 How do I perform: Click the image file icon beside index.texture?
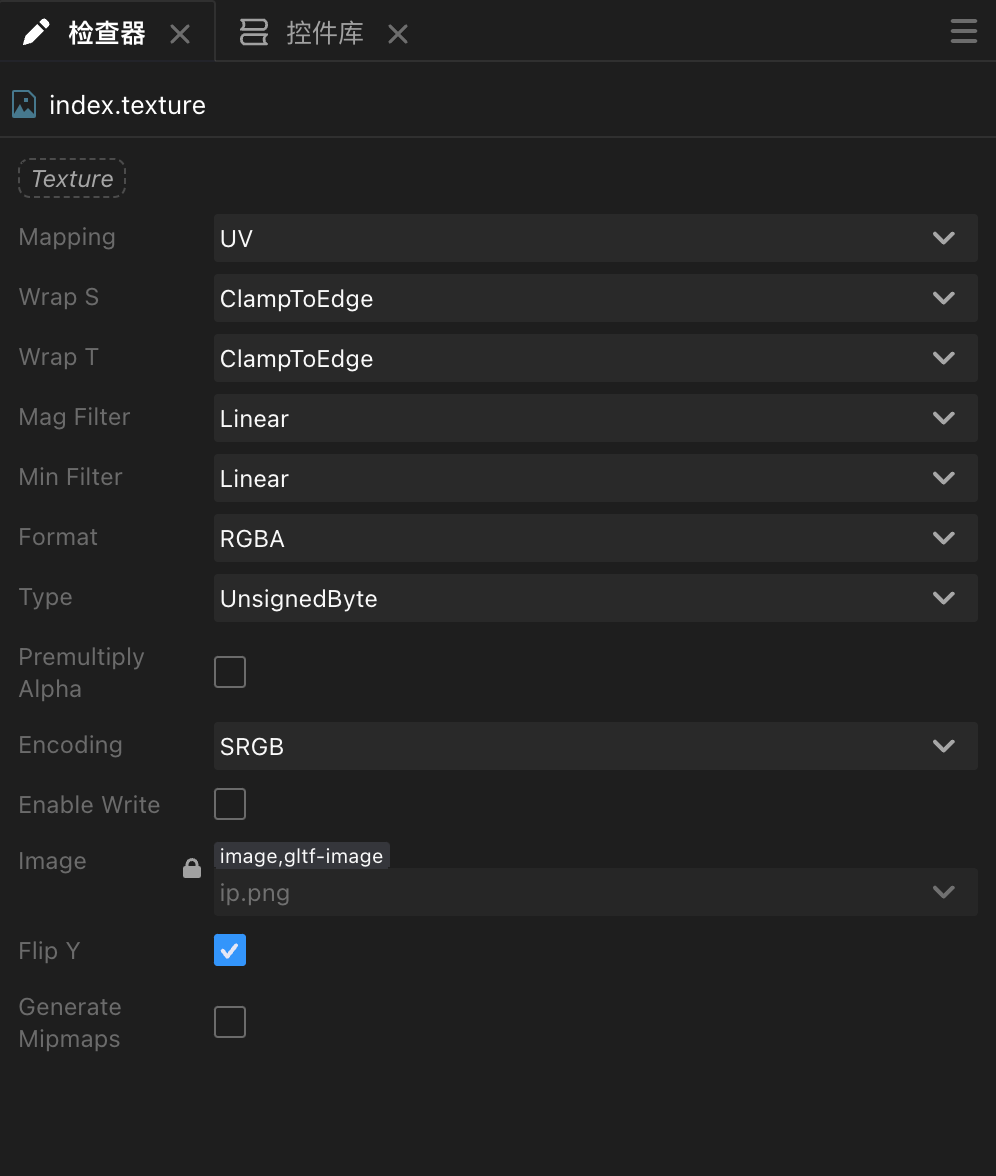pyautogui.click(x=24, y=105)
